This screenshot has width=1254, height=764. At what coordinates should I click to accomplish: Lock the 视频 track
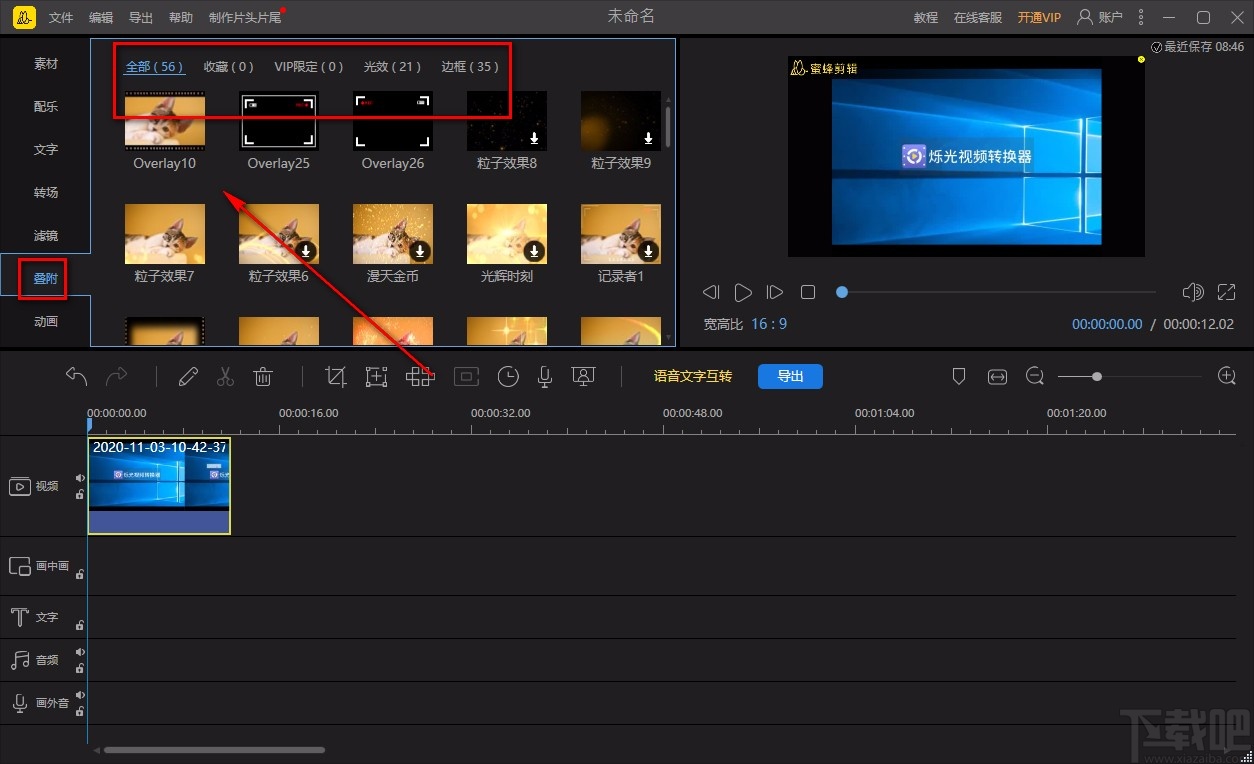click(80, 494)
